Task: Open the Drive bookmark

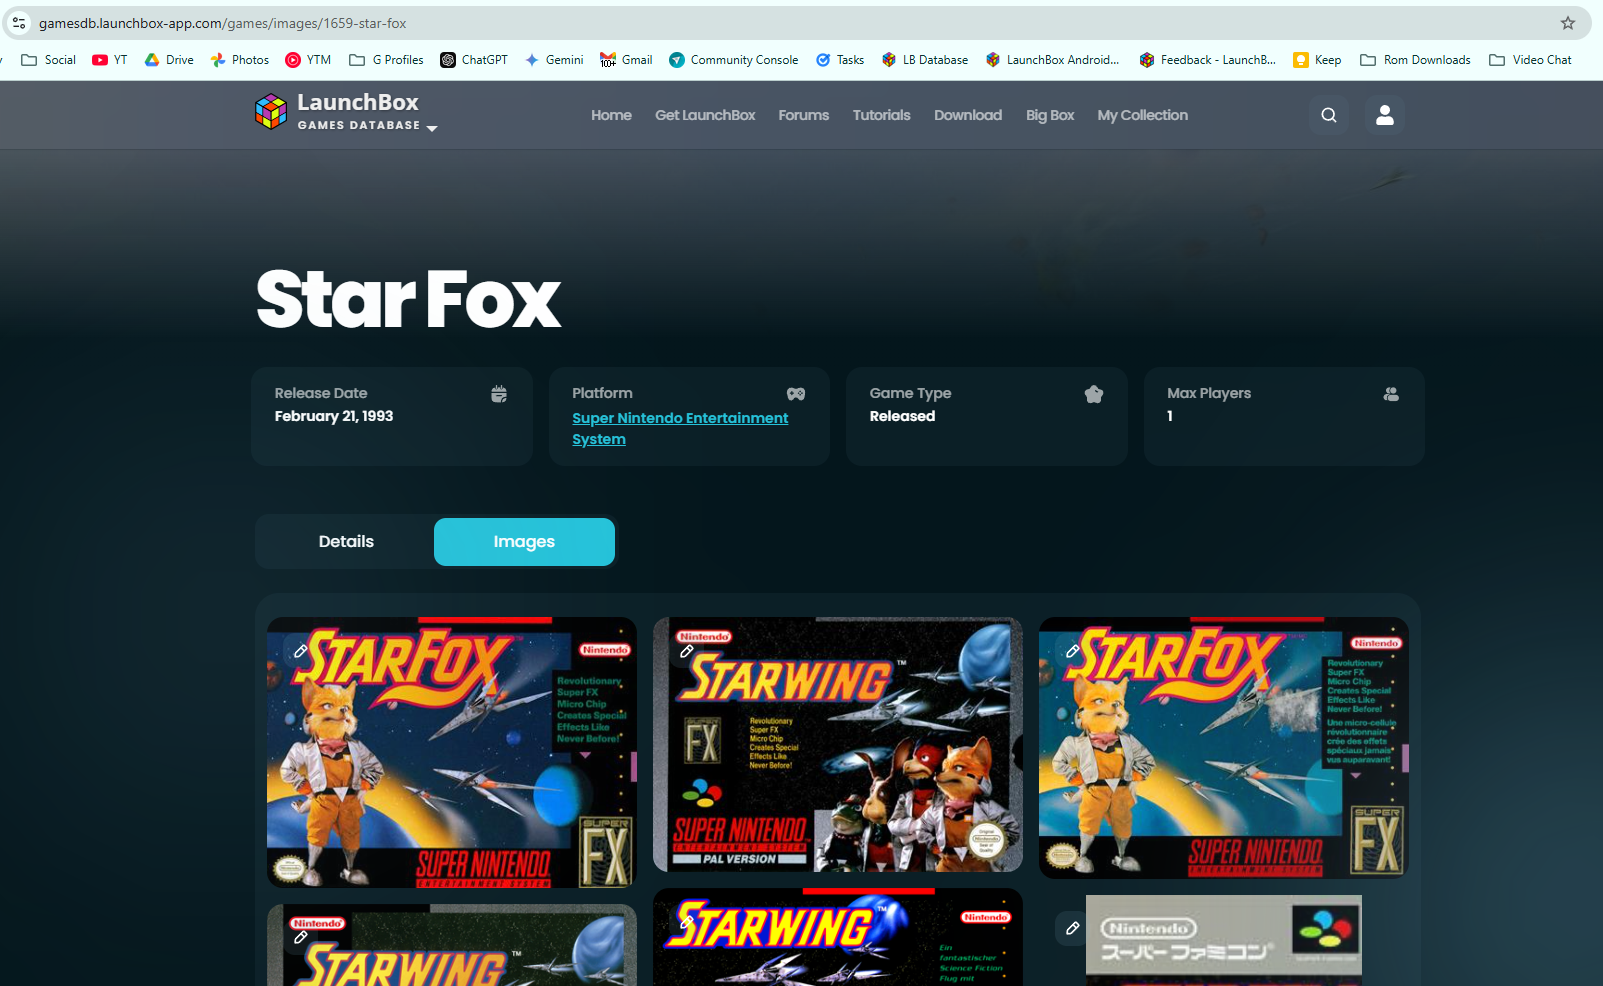Action: (169, 60)
